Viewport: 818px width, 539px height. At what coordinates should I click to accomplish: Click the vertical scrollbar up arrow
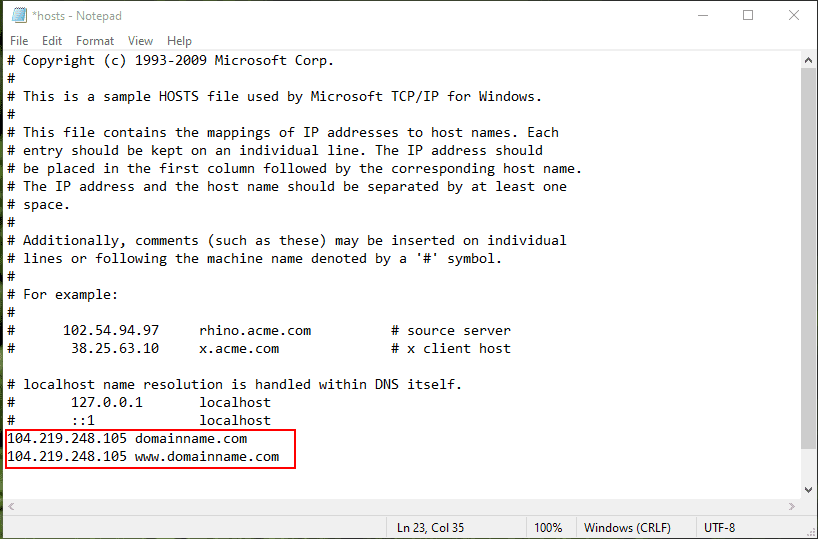pyautogui.click(x=808, y=60)
